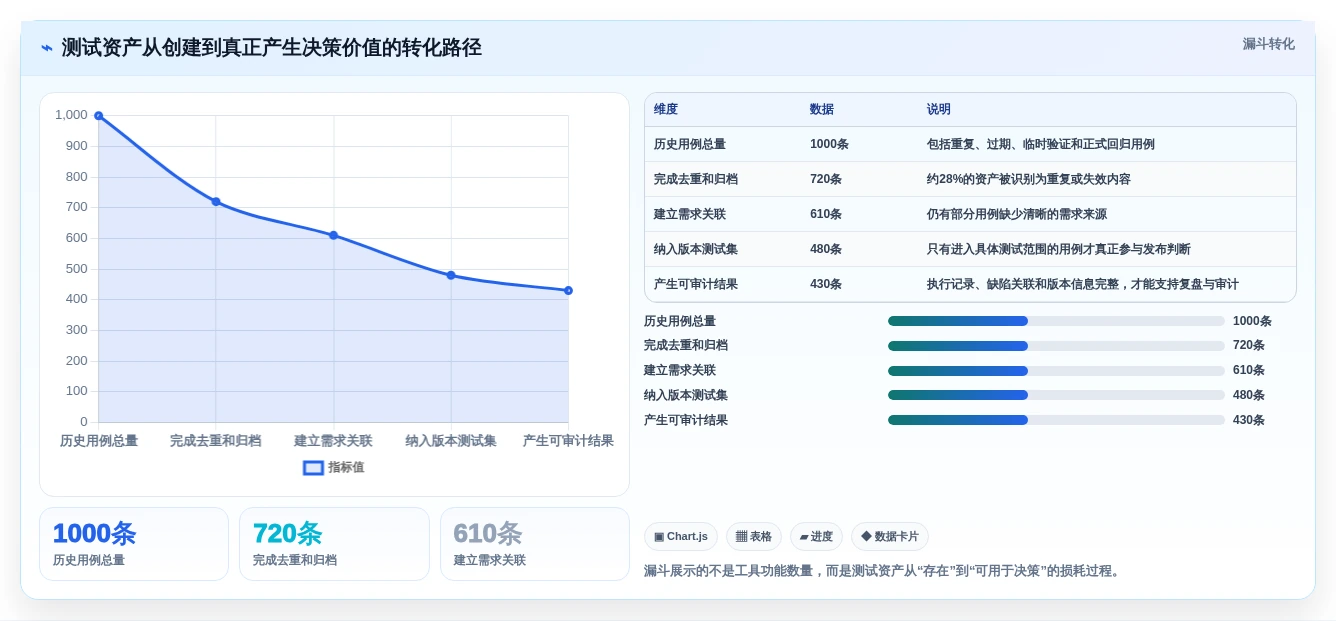
Task: Click the 漏斗转化 tag label
Action: point(1268,44)
